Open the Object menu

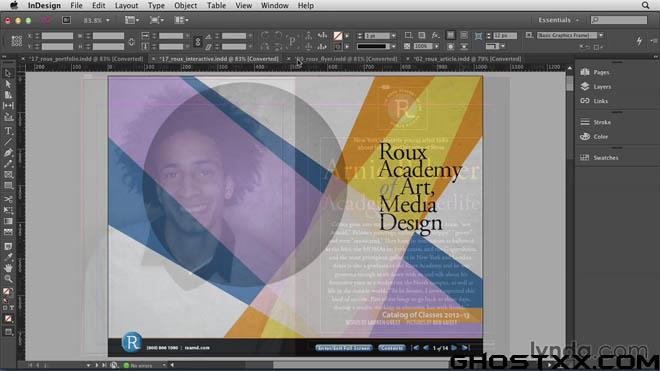coord(186,5)
